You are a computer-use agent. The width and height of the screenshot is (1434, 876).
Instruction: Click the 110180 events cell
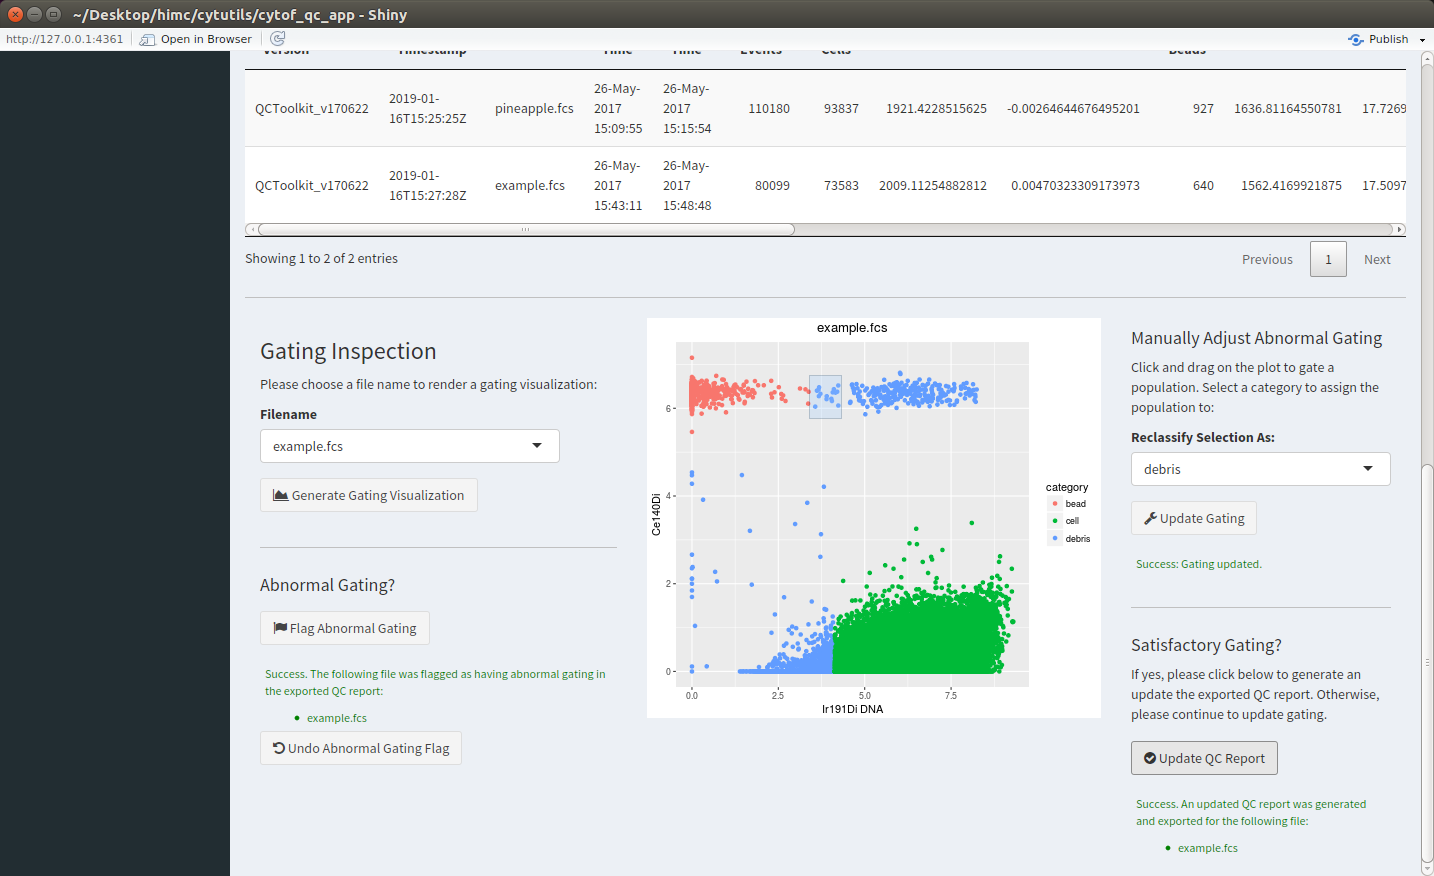click(769, 108)
